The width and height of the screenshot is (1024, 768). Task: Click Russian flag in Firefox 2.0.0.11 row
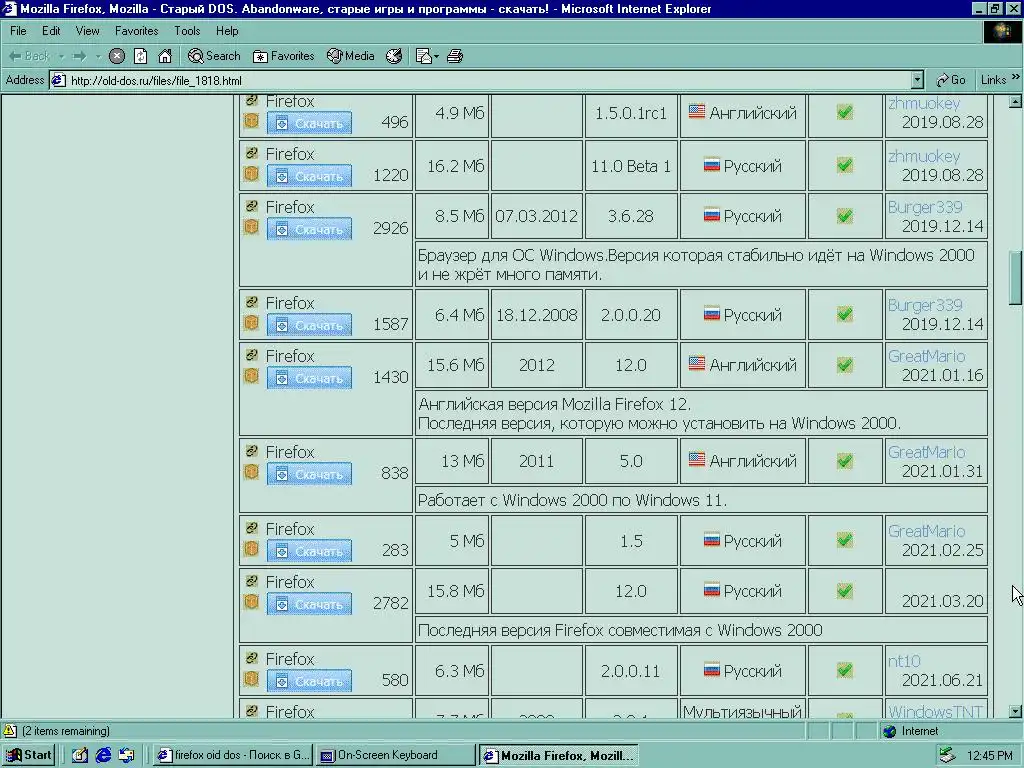point(712,669)
